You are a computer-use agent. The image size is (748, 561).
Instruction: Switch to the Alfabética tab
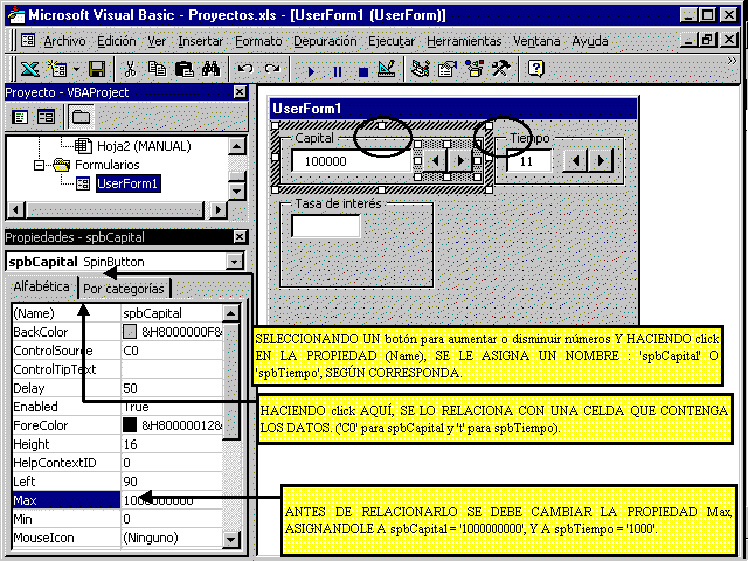(41, 286)
